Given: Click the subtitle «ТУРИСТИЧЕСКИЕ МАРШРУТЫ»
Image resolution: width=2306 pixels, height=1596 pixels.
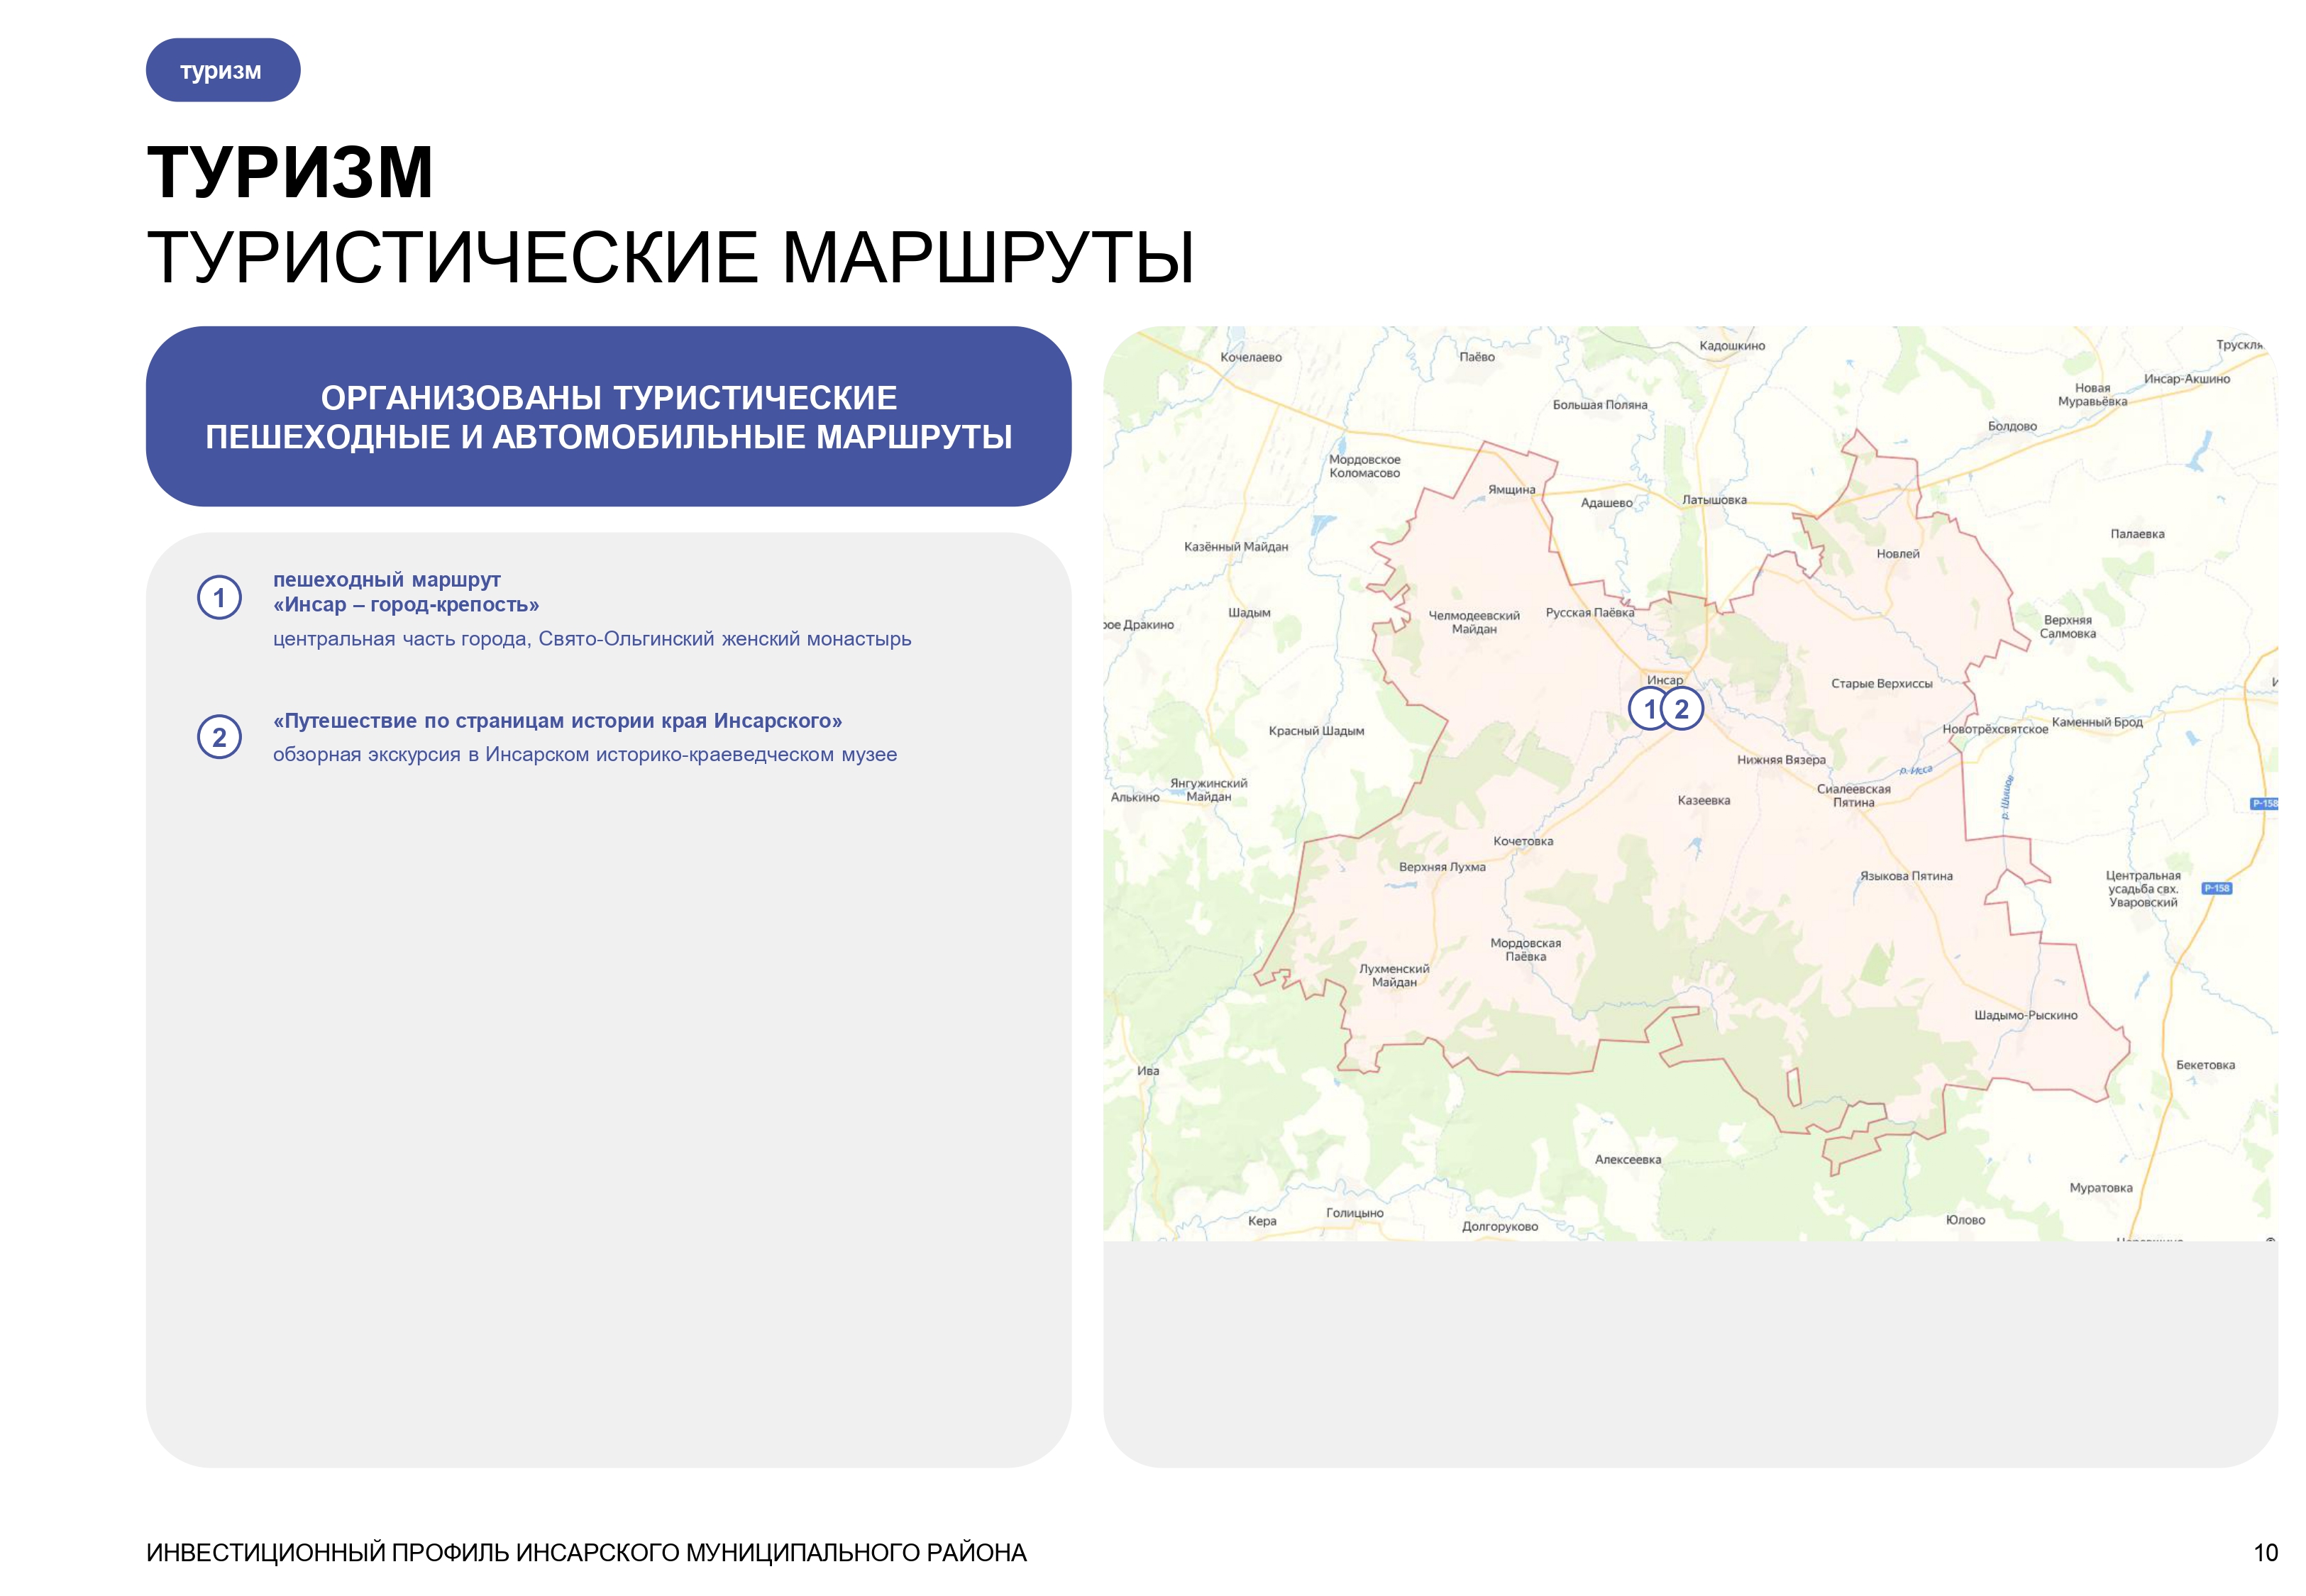Looking at the screenshot, I should pyautogui.click(x=670, y=258).
